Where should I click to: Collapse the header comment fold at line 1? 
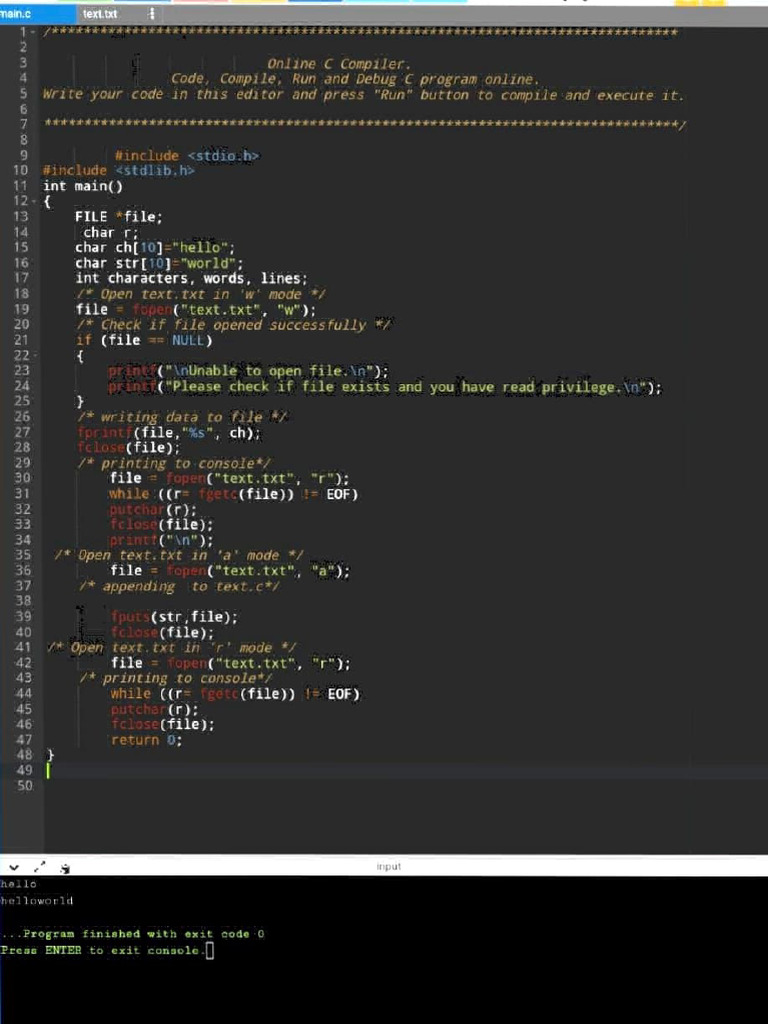tap(34, 31)
